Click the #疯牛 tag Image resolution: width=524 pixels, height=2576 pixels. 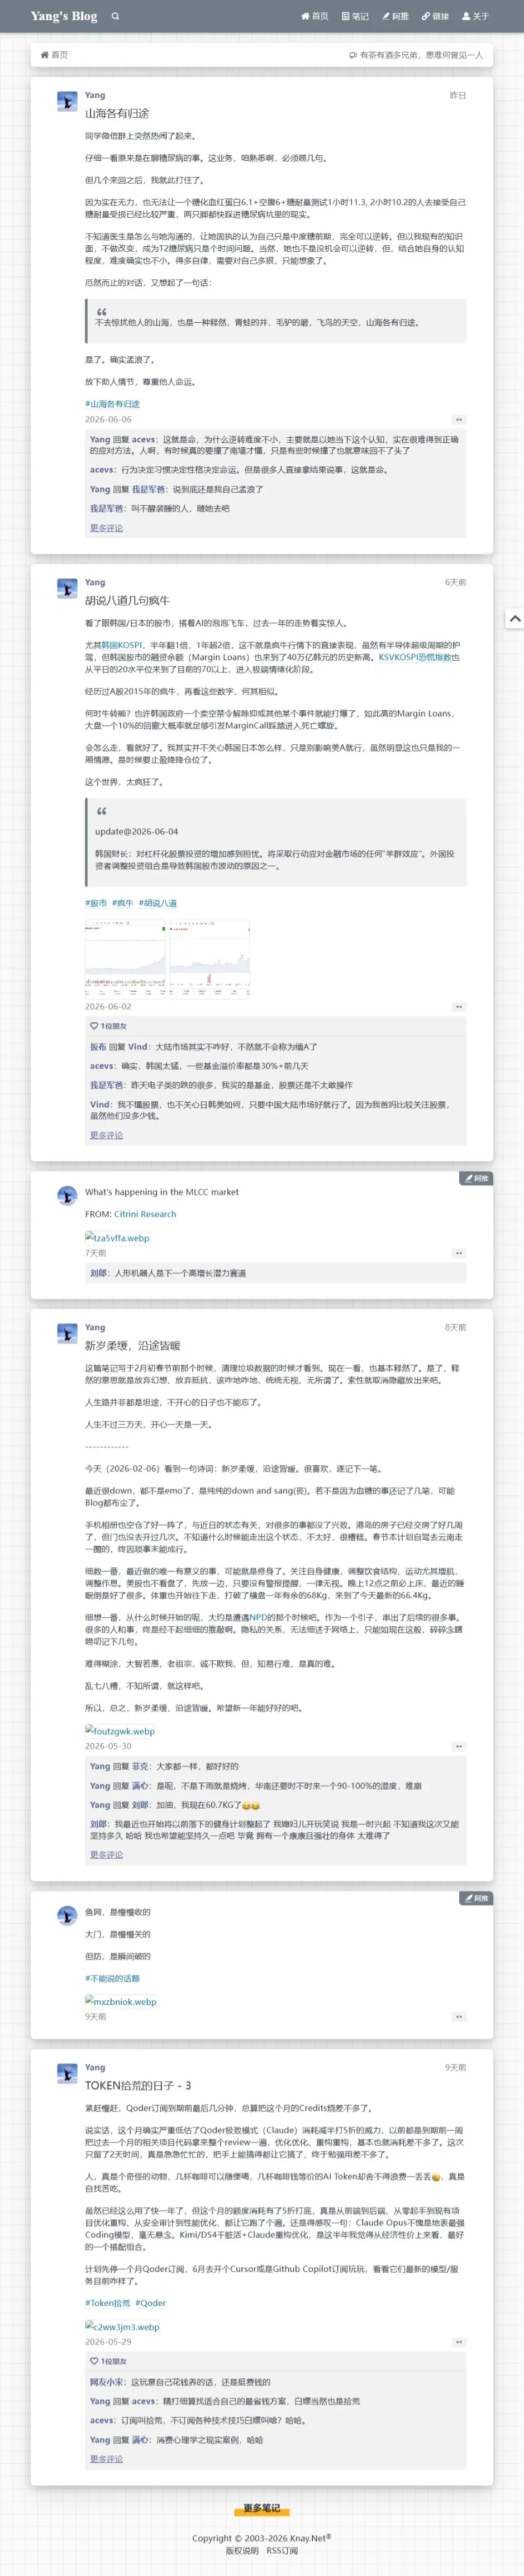pyautogui.click(x=122, y=903)
